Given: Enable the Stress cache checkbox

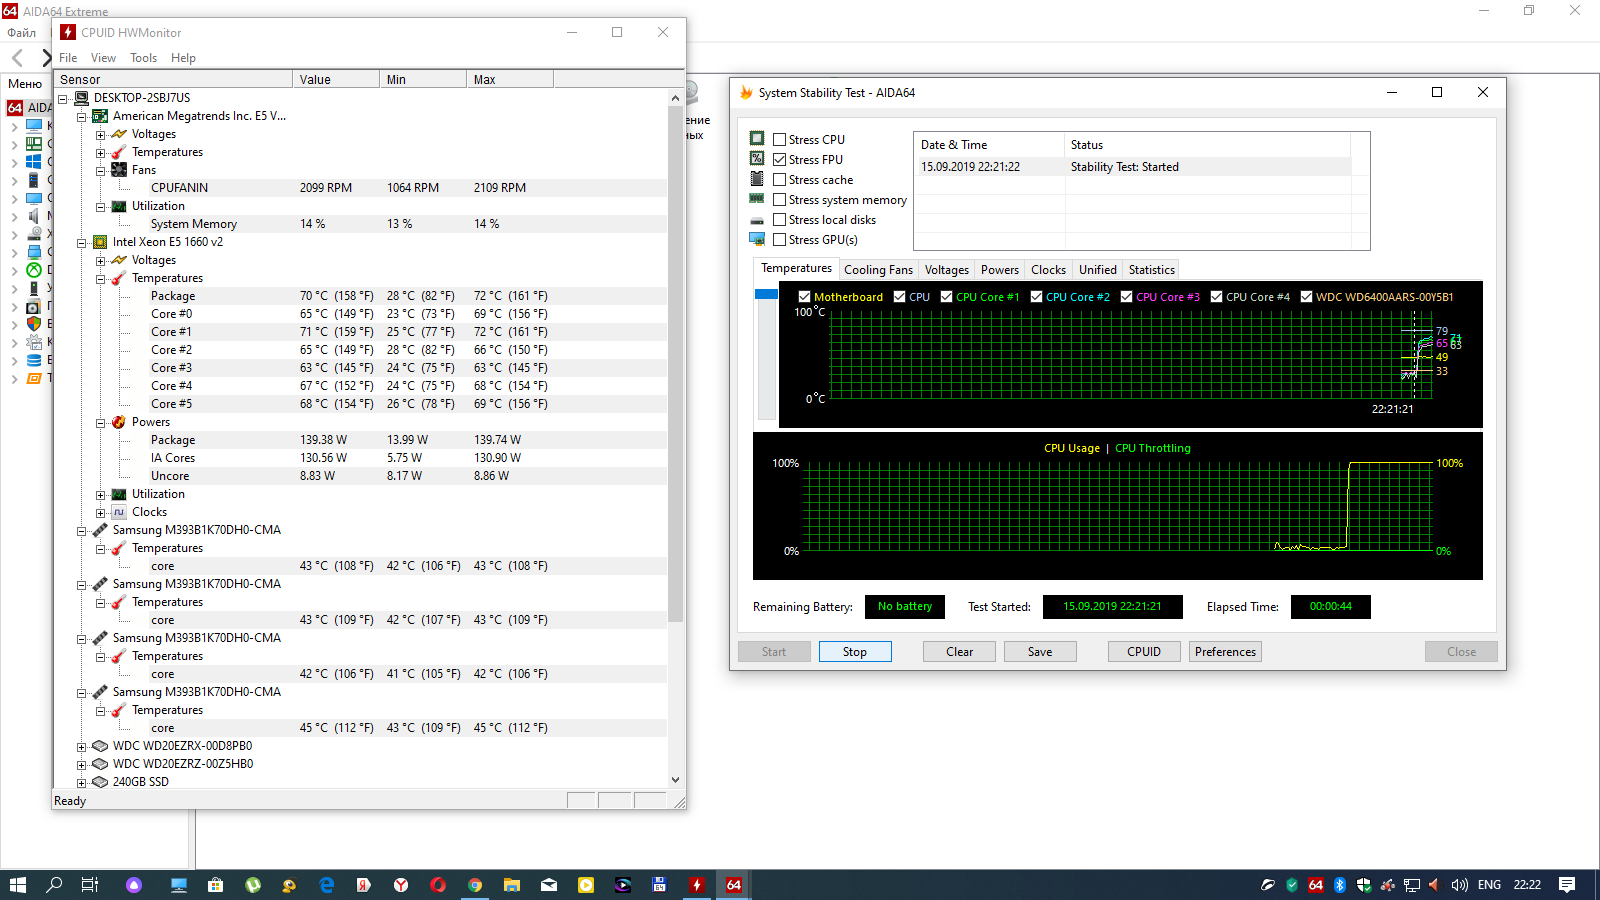Looking at the screenshot, I should coord(780,180).
